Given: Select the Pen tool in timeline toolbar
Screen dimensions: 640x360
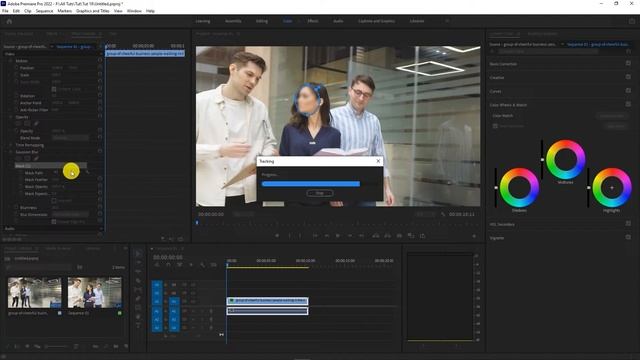Looking at the screenshot, I should 138,299.
